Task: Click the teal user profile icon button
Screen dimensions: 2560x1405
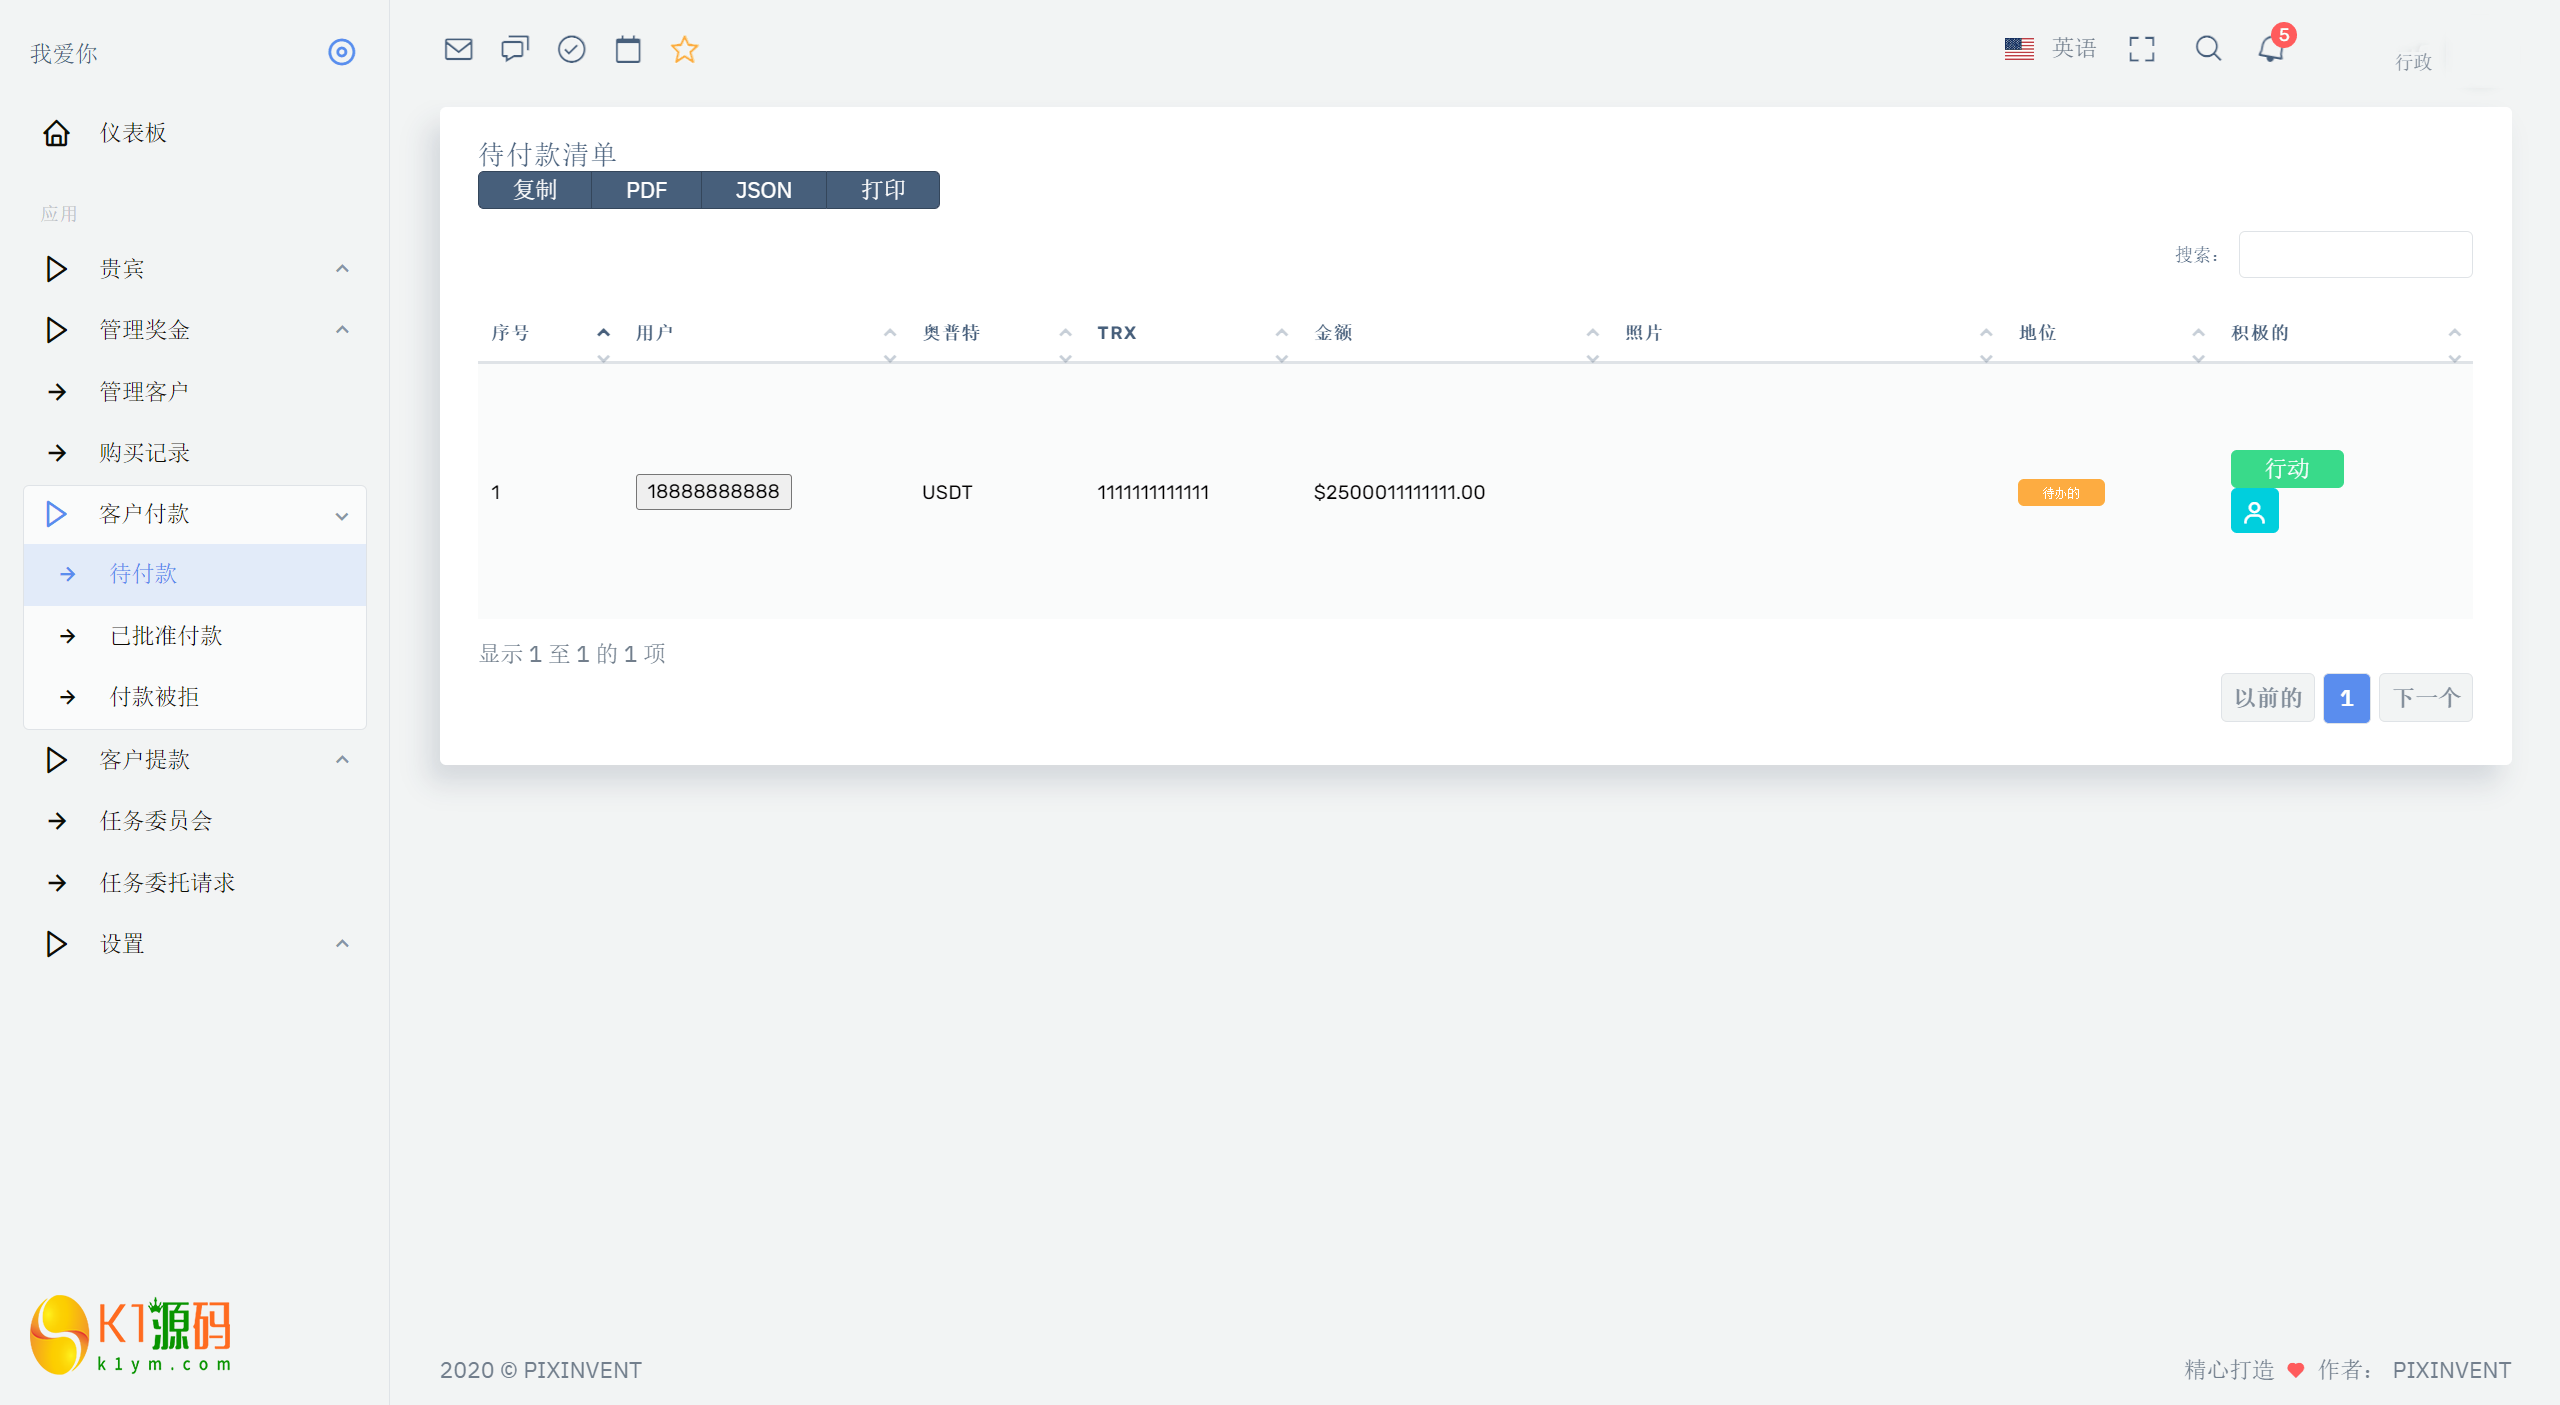Action: point(2254,511)
